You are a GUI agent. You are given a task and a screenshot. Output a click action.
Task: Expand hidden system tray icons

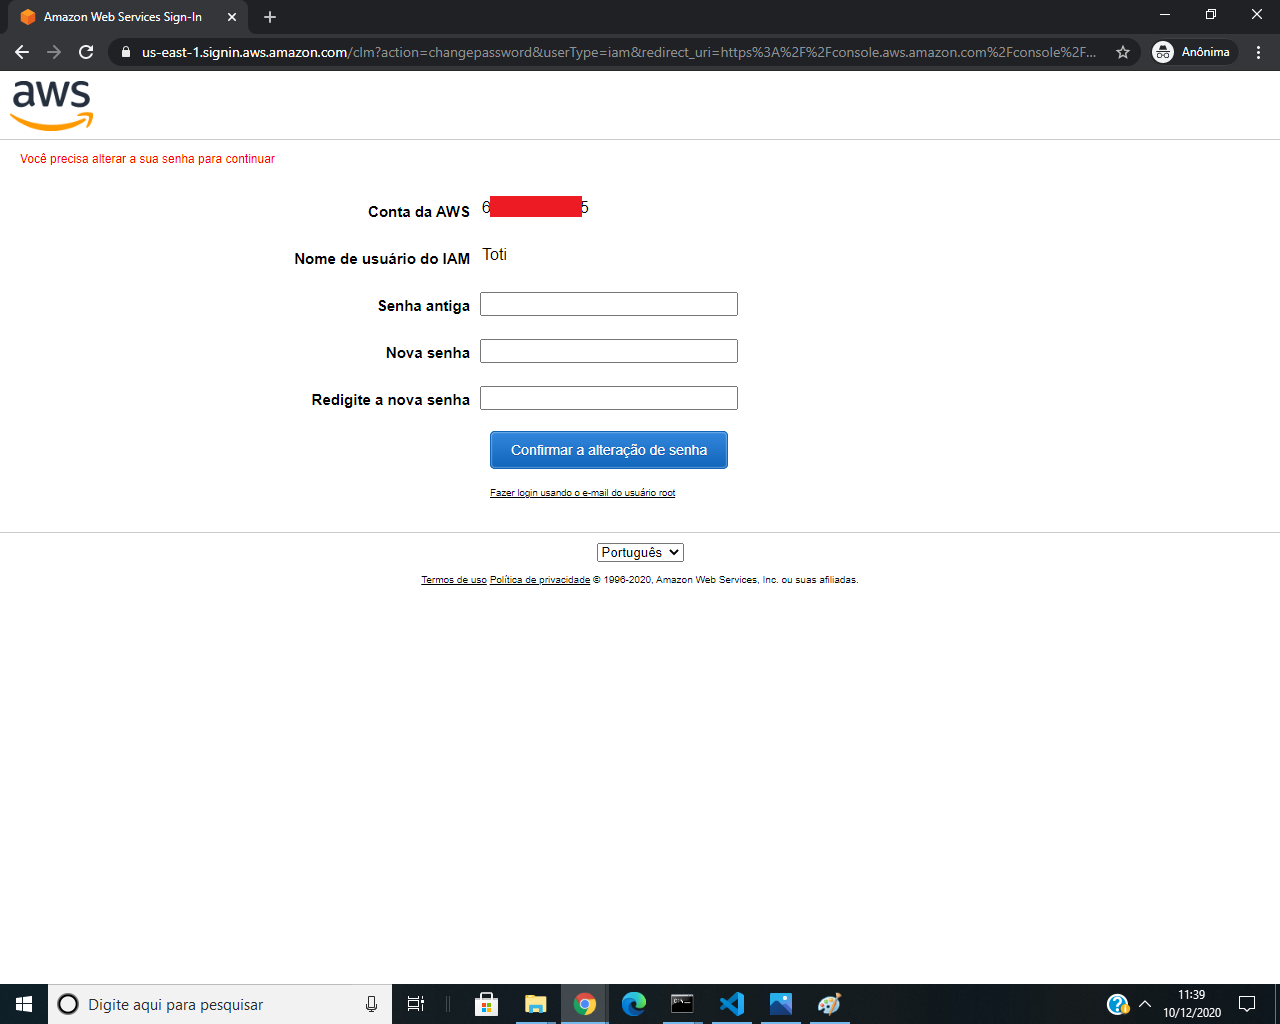tap(1145, 1004)
